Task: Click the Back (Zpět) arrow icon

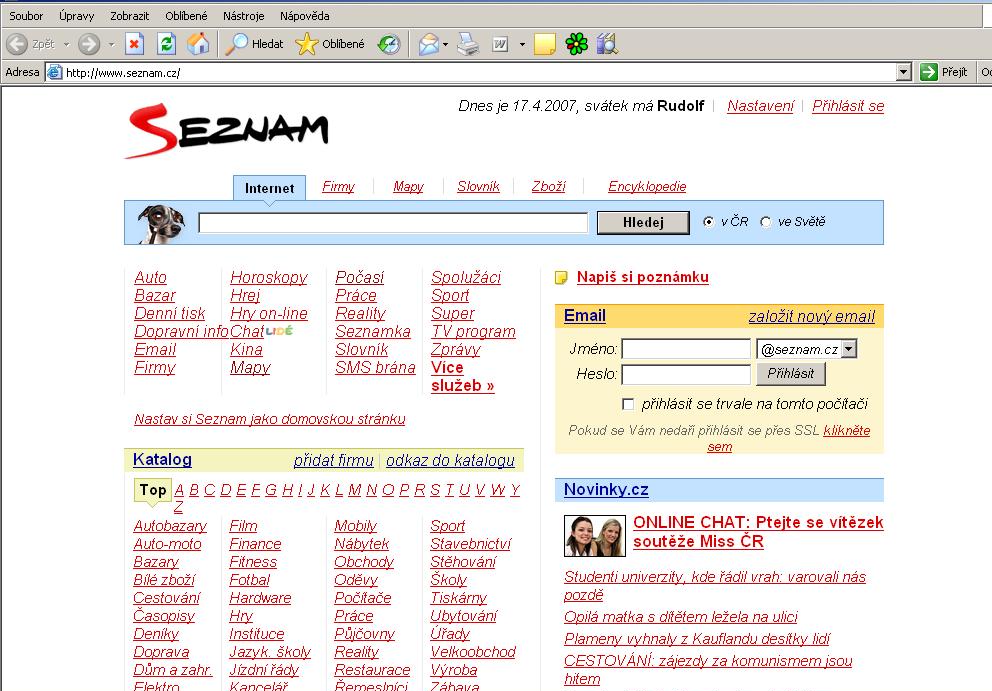Action: click(x=17, y=44)
